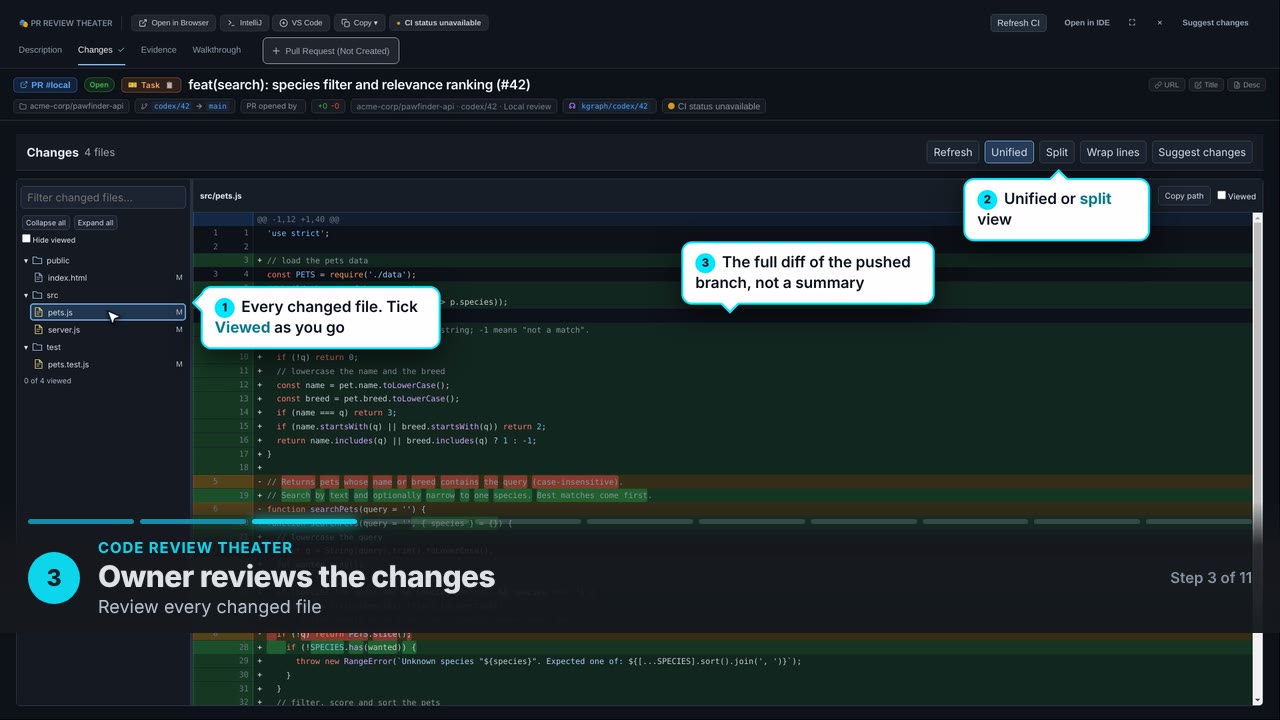This screenshot has height=720, width=1280.
Task: Focus the Filter changed files field
Action: tap(104, 197)
